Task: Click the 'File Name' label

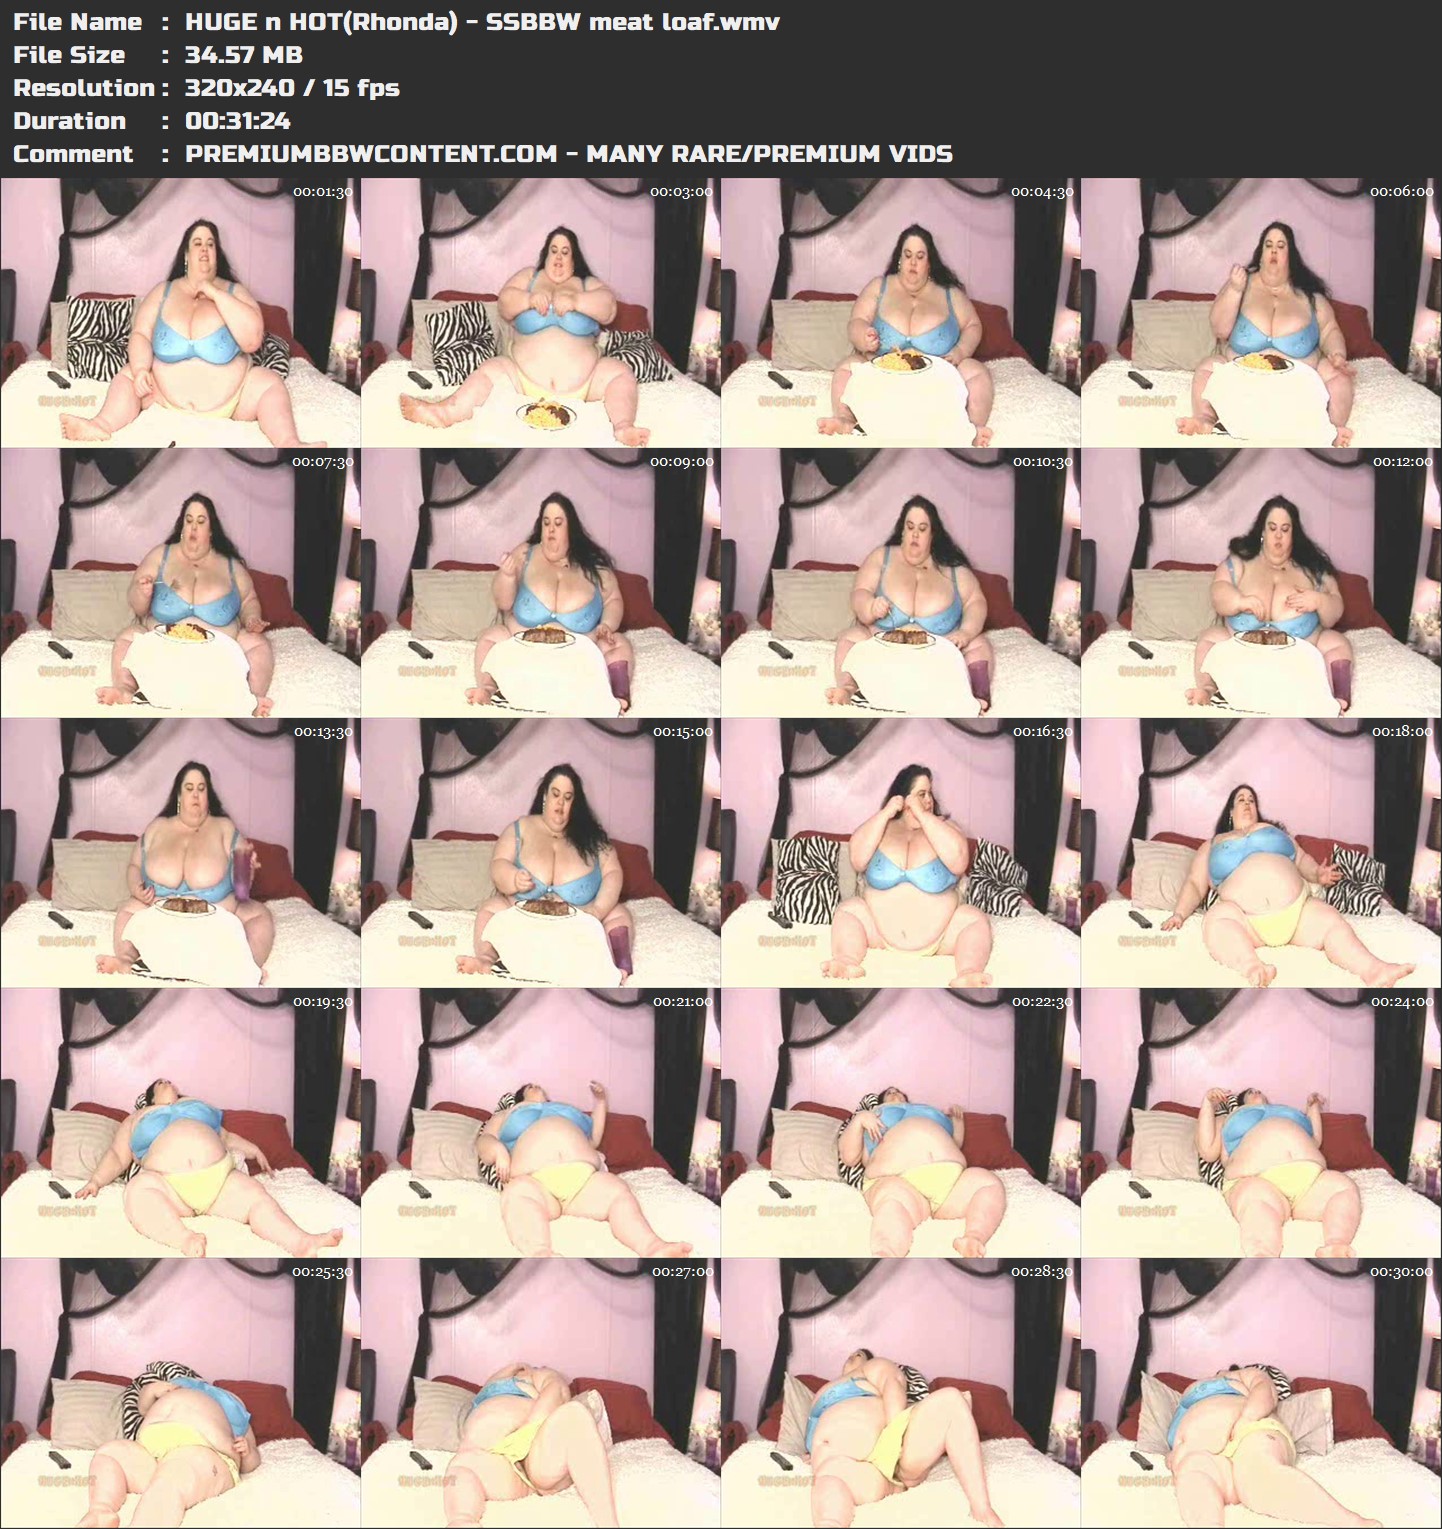Action: click(77, 22)
